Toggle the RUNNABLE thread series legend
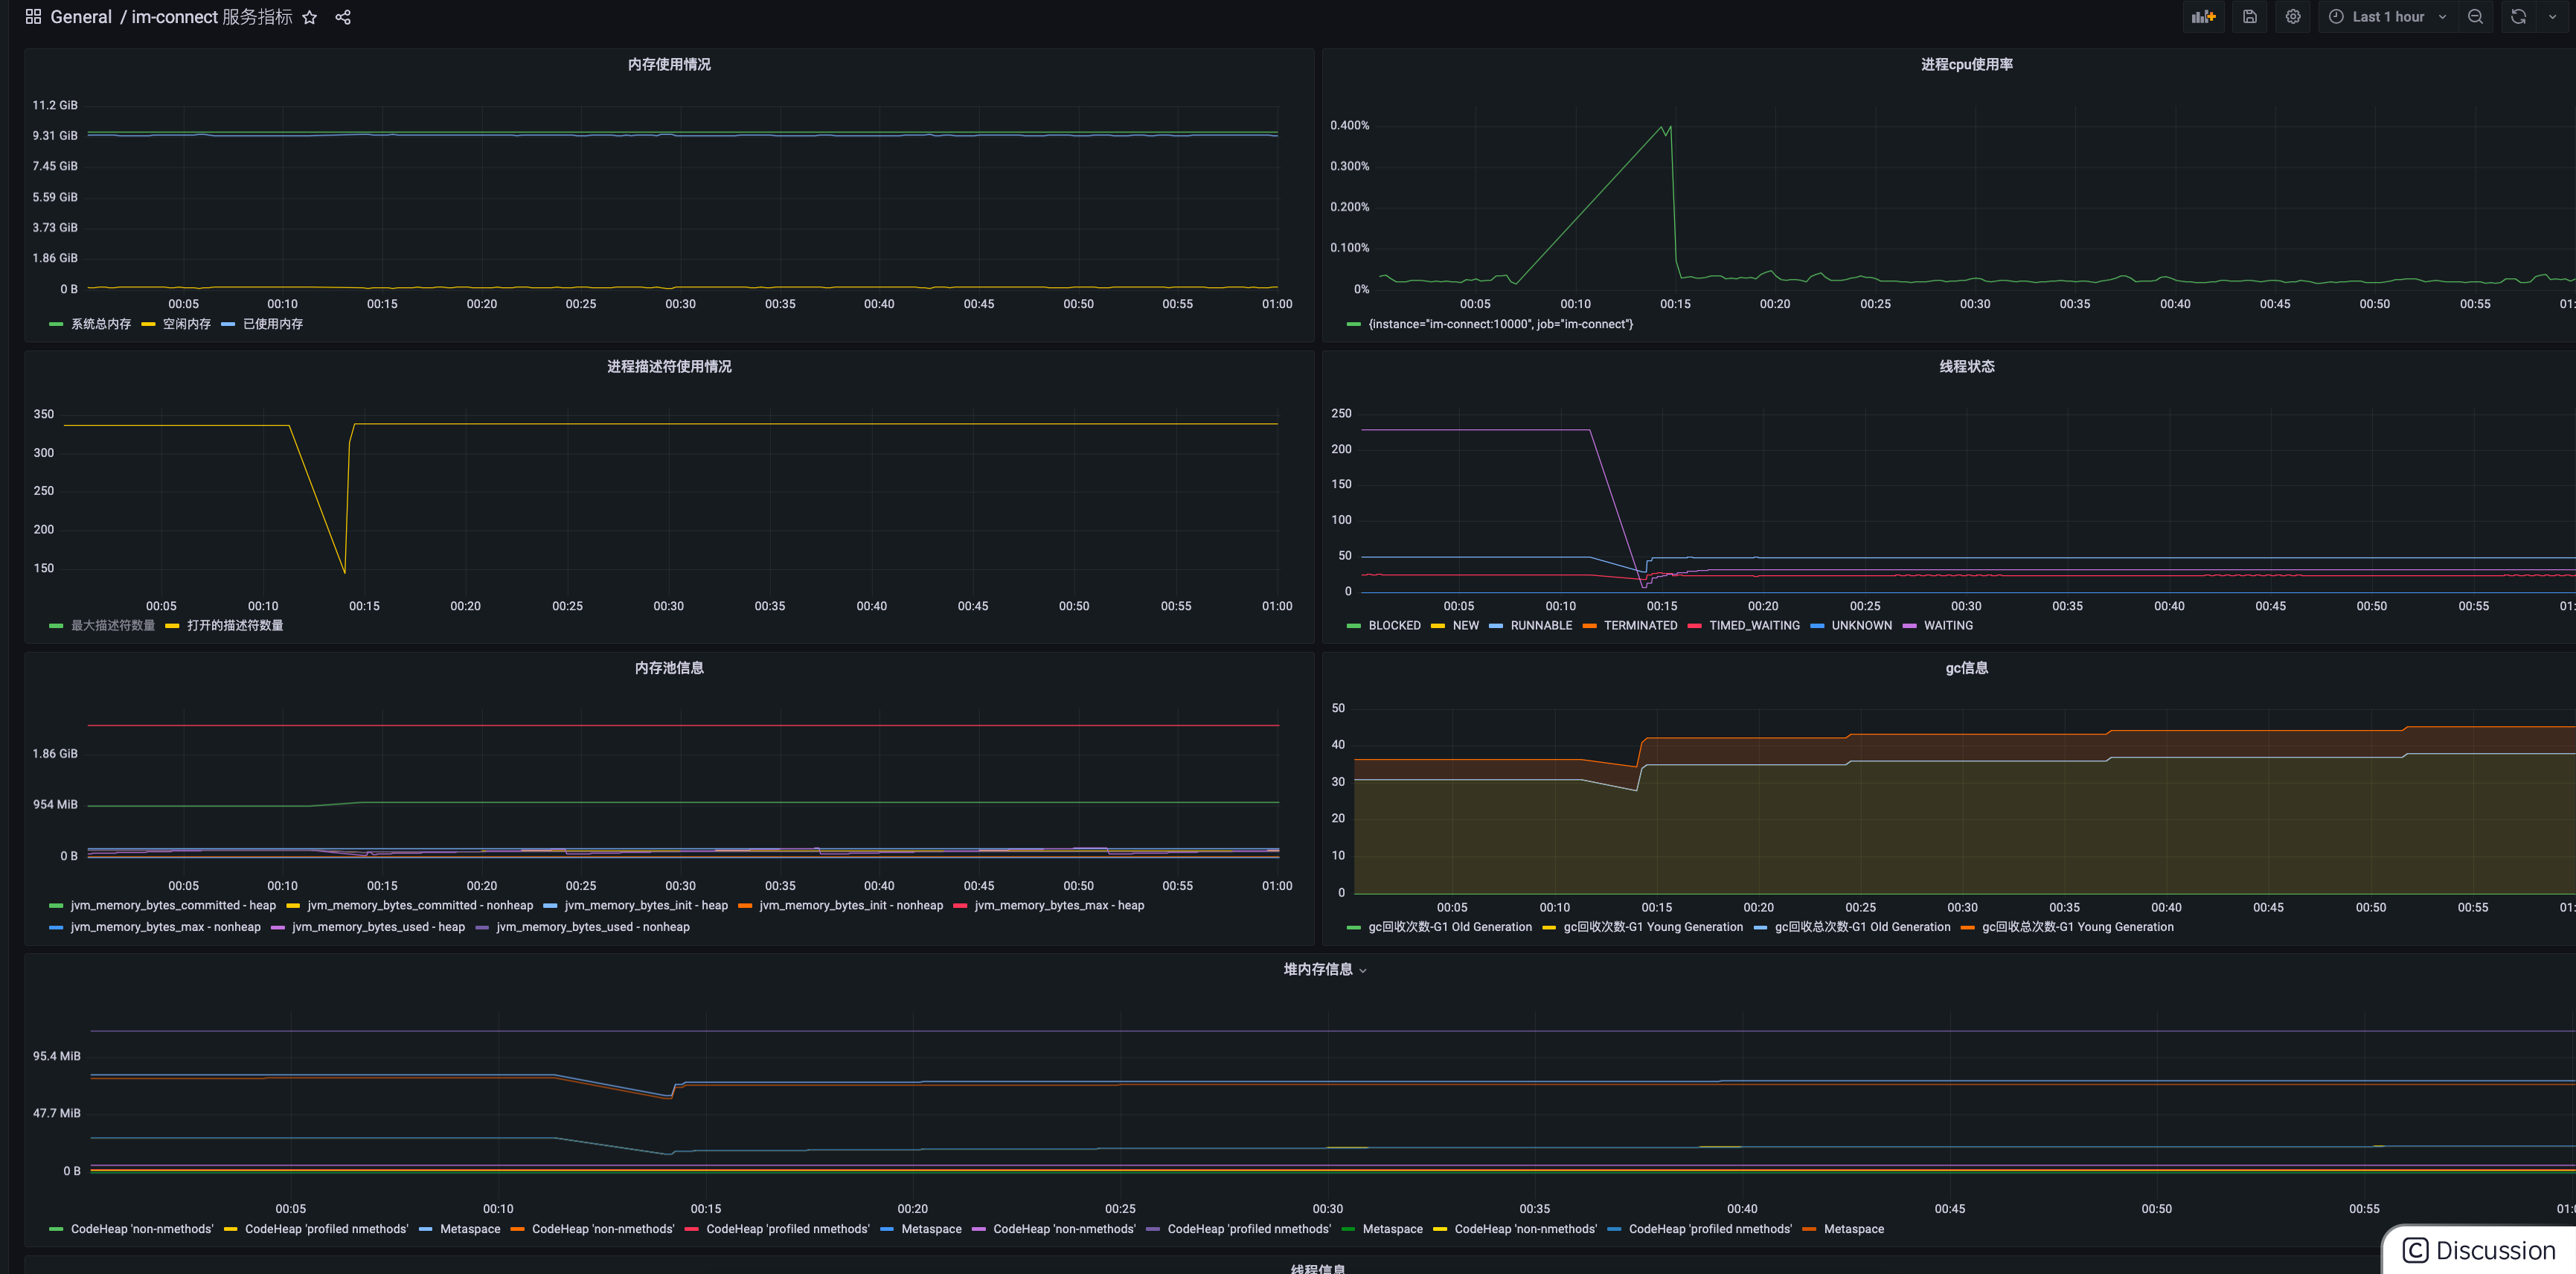The height and width of the screenshot is (1274, 2576). tap(1540, 626)
